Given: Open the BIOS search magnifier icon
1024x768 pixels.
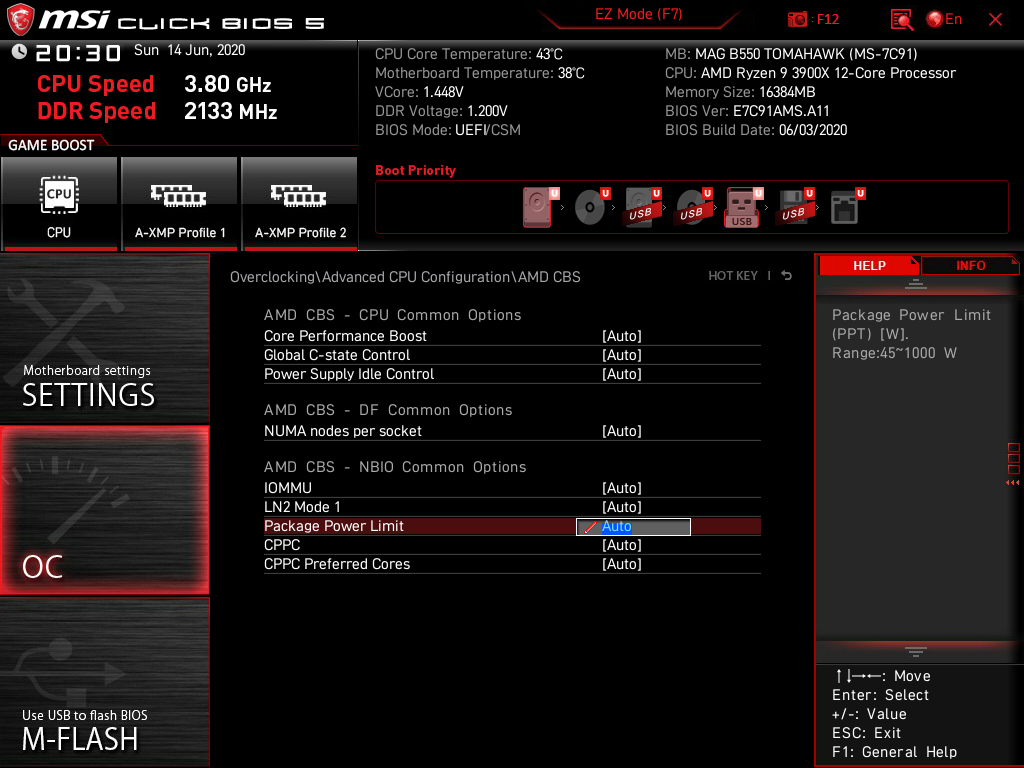Looking at the screenshot, I should tap(902, 20).
